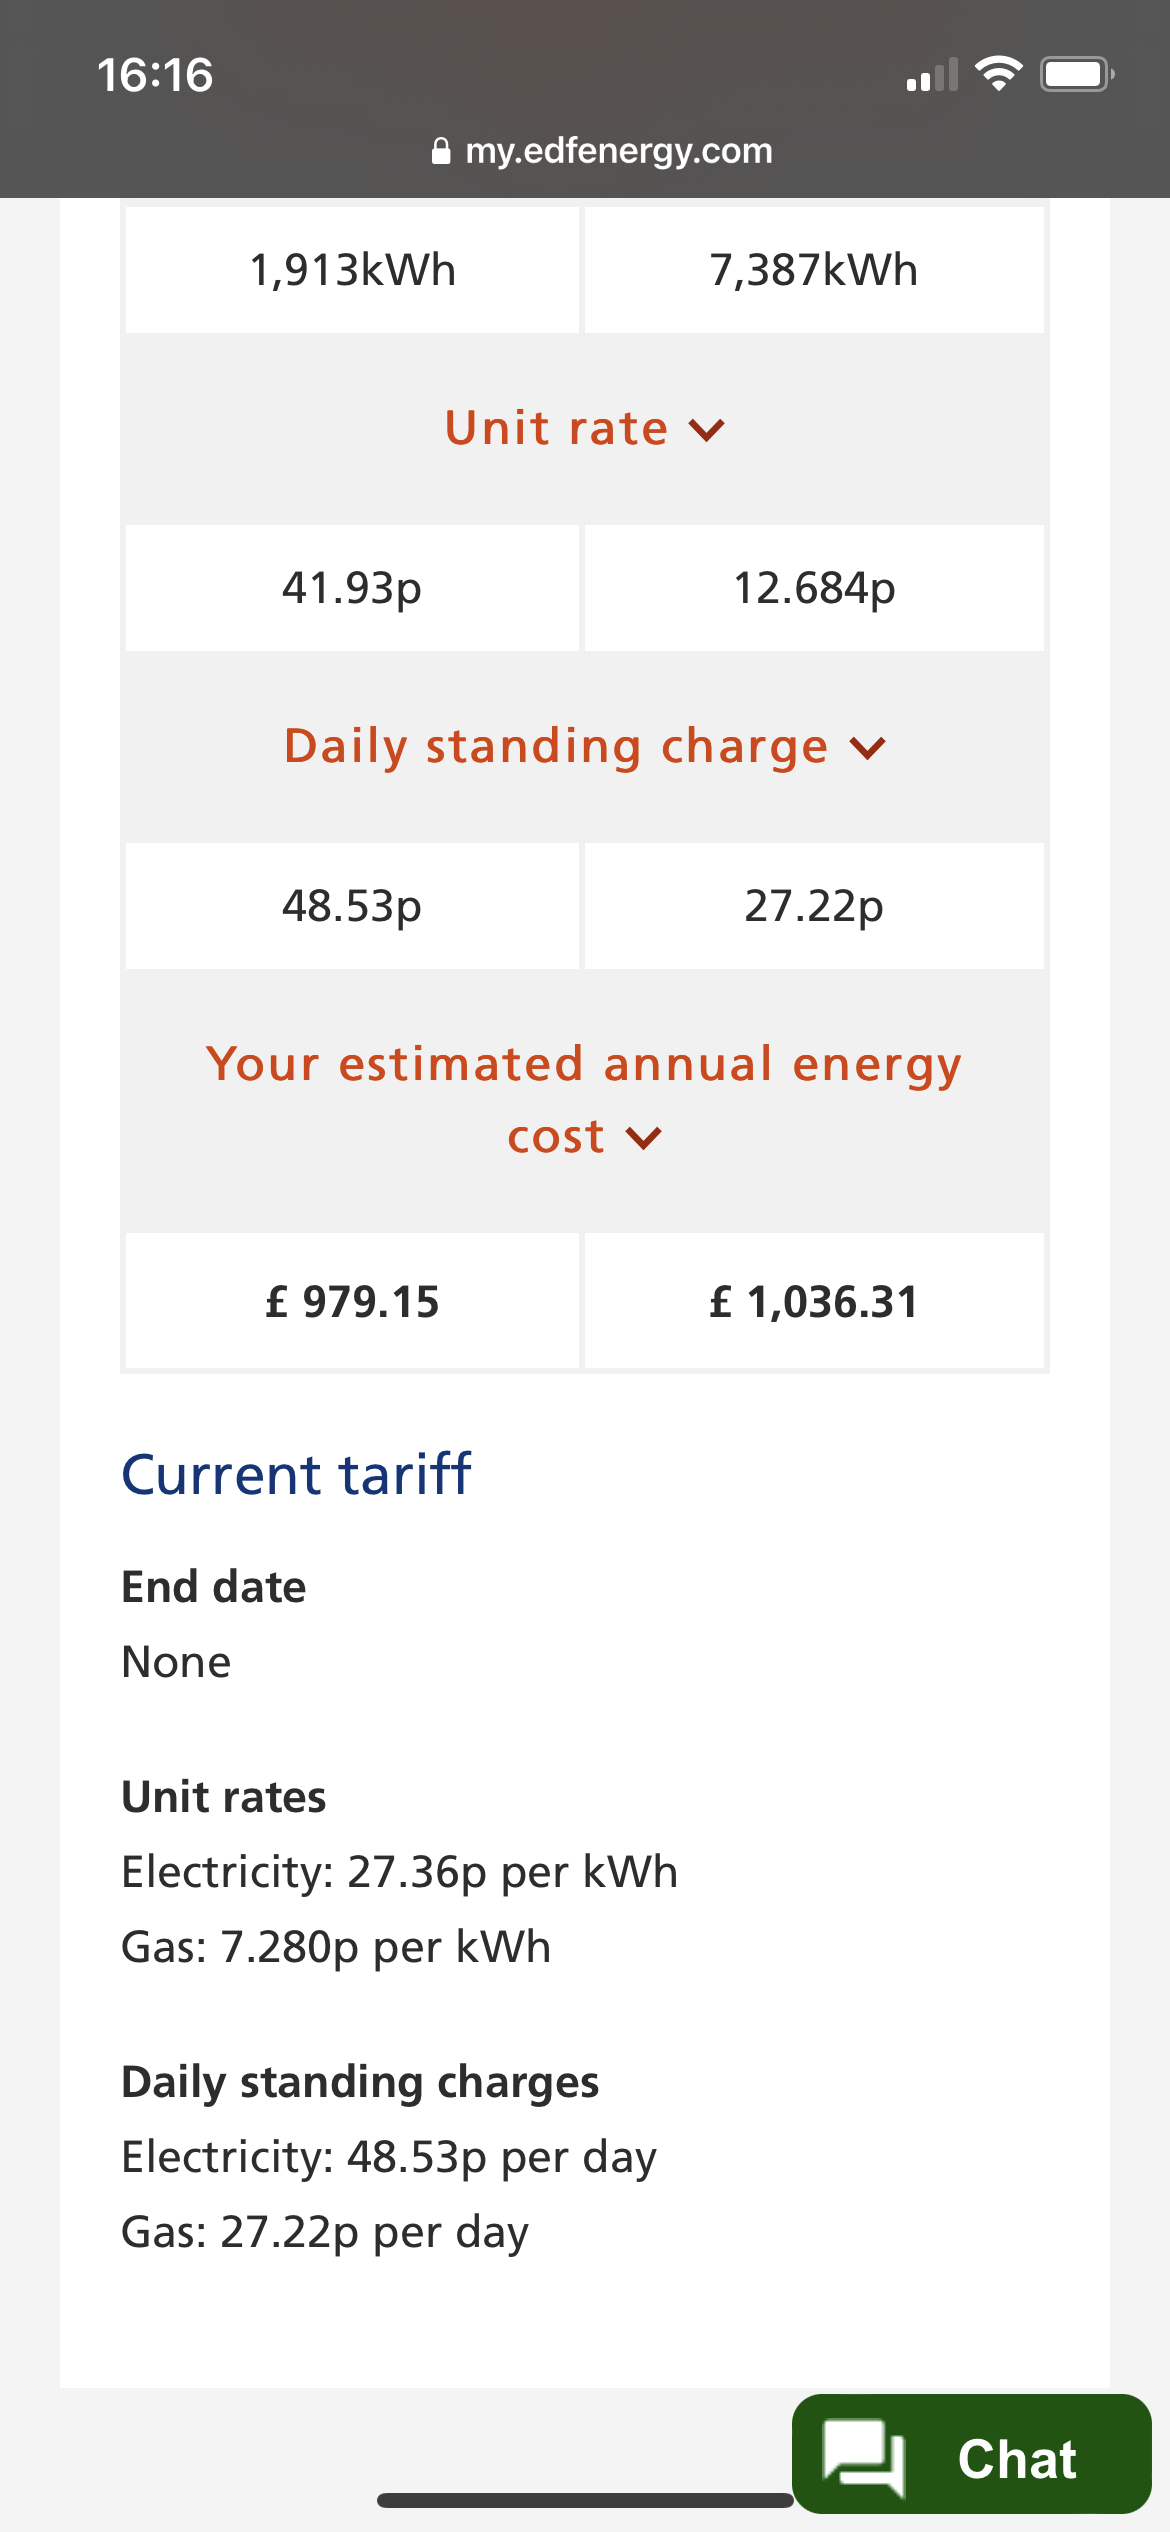1170x2532 pixels.
Task: Tap the chat bubble icon
Action: coord(863,2457)
